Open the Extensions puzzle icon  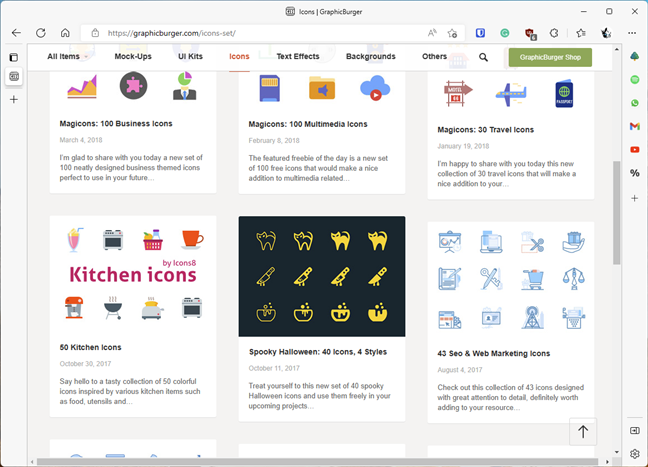coord(554,33)
